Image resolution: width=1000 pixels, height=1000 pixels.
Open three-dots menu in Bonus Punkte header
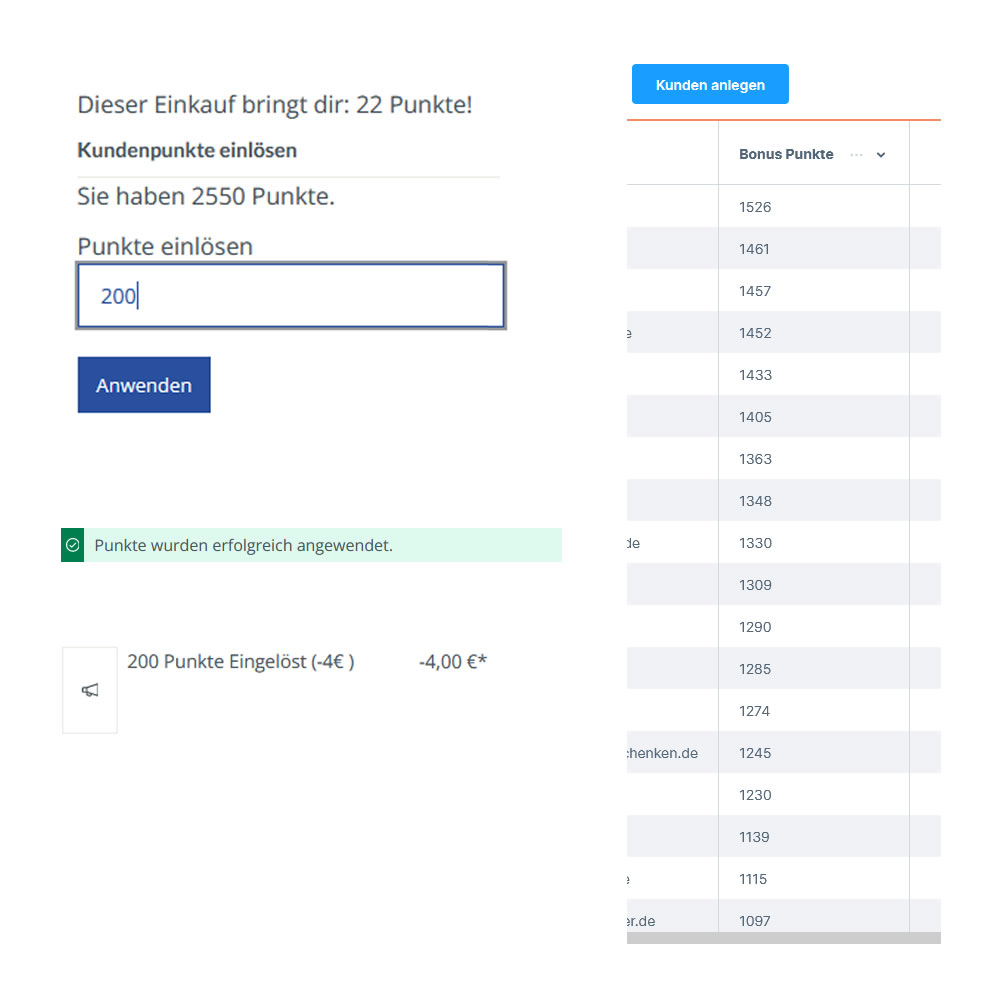pyautogui.click(x=856, y=155)
